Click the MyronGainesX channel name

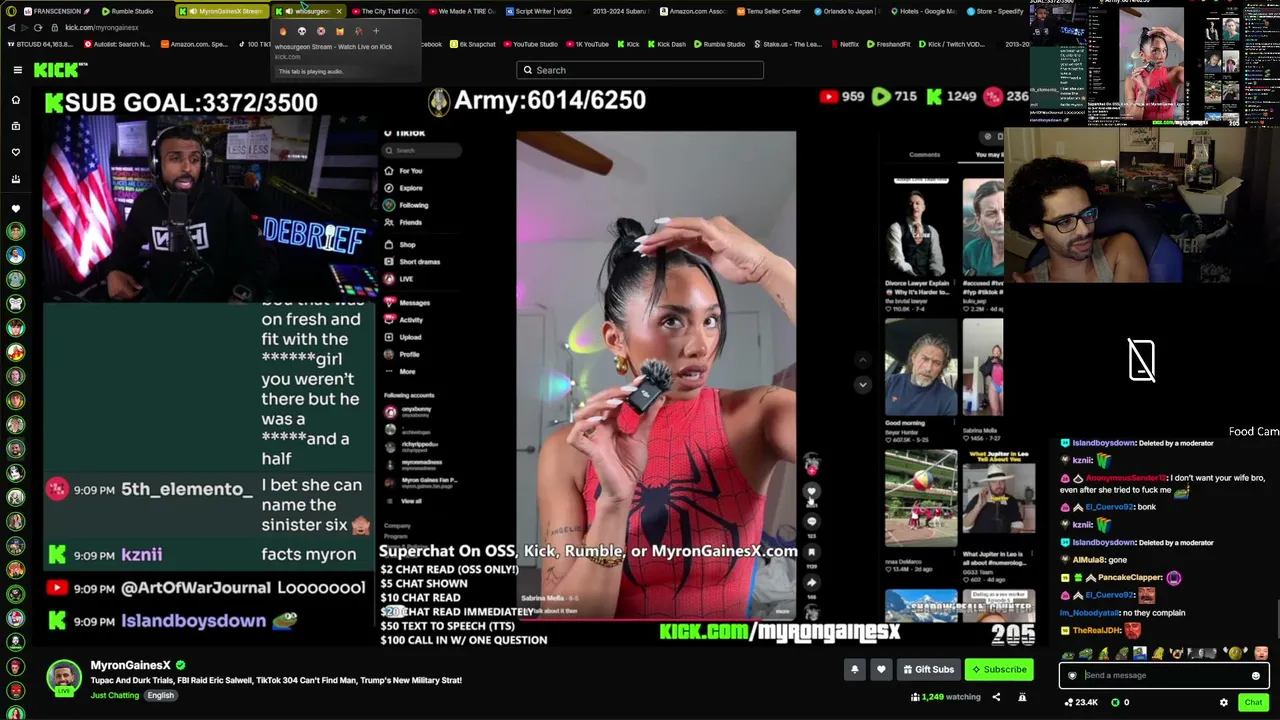(130, 665)
